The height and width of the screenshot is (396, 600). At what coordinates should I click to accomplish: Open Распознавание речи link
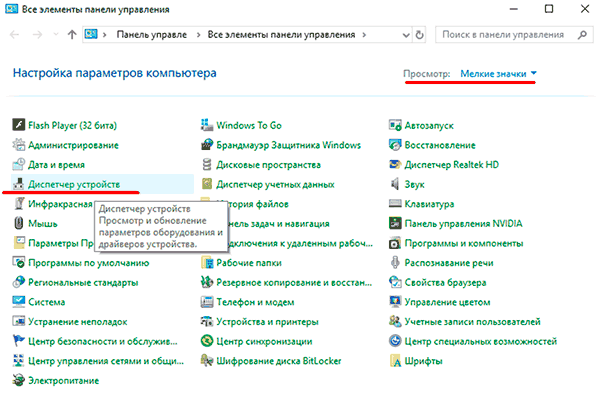[449, 263]
